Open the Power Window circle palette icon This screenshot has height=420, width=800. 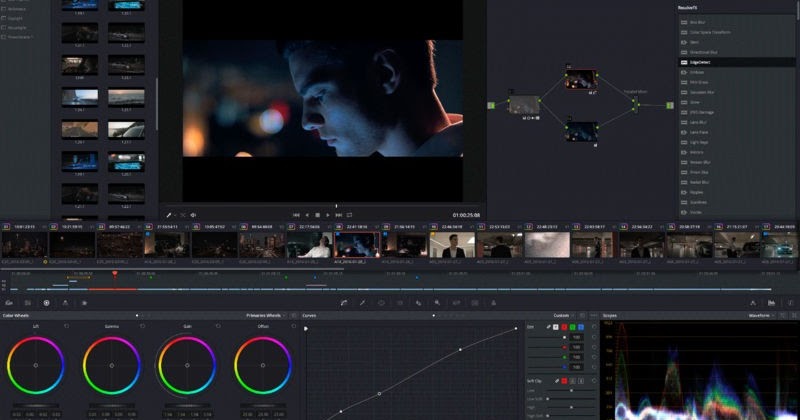[x=381, y=303]
